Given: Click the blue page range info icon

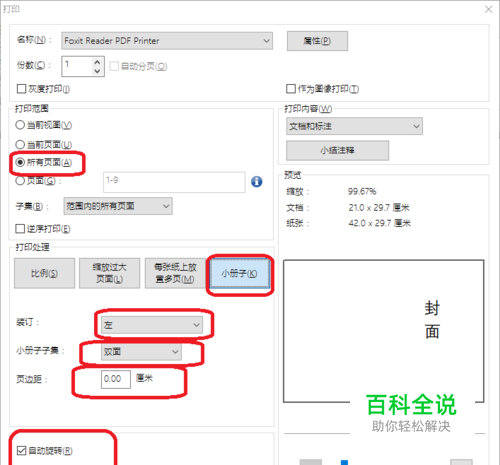Looking at the screenshot, I should click(x=256, y=182).
